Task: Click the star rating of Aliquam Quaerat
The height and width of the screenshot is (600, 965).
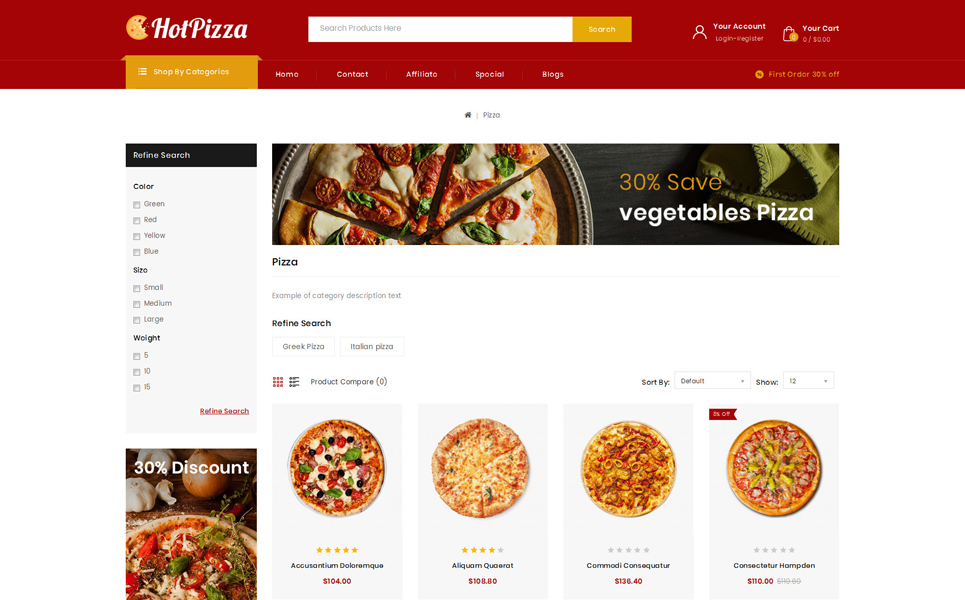Action: click(482, 550)
